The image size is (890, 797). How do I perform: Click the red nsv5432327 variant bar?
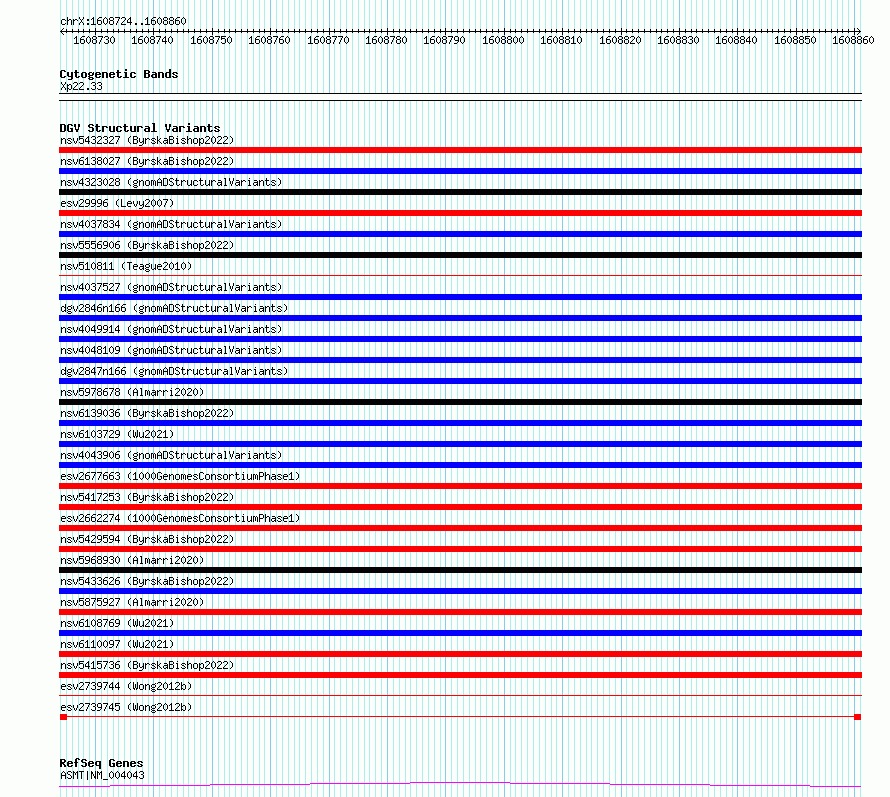460,150
